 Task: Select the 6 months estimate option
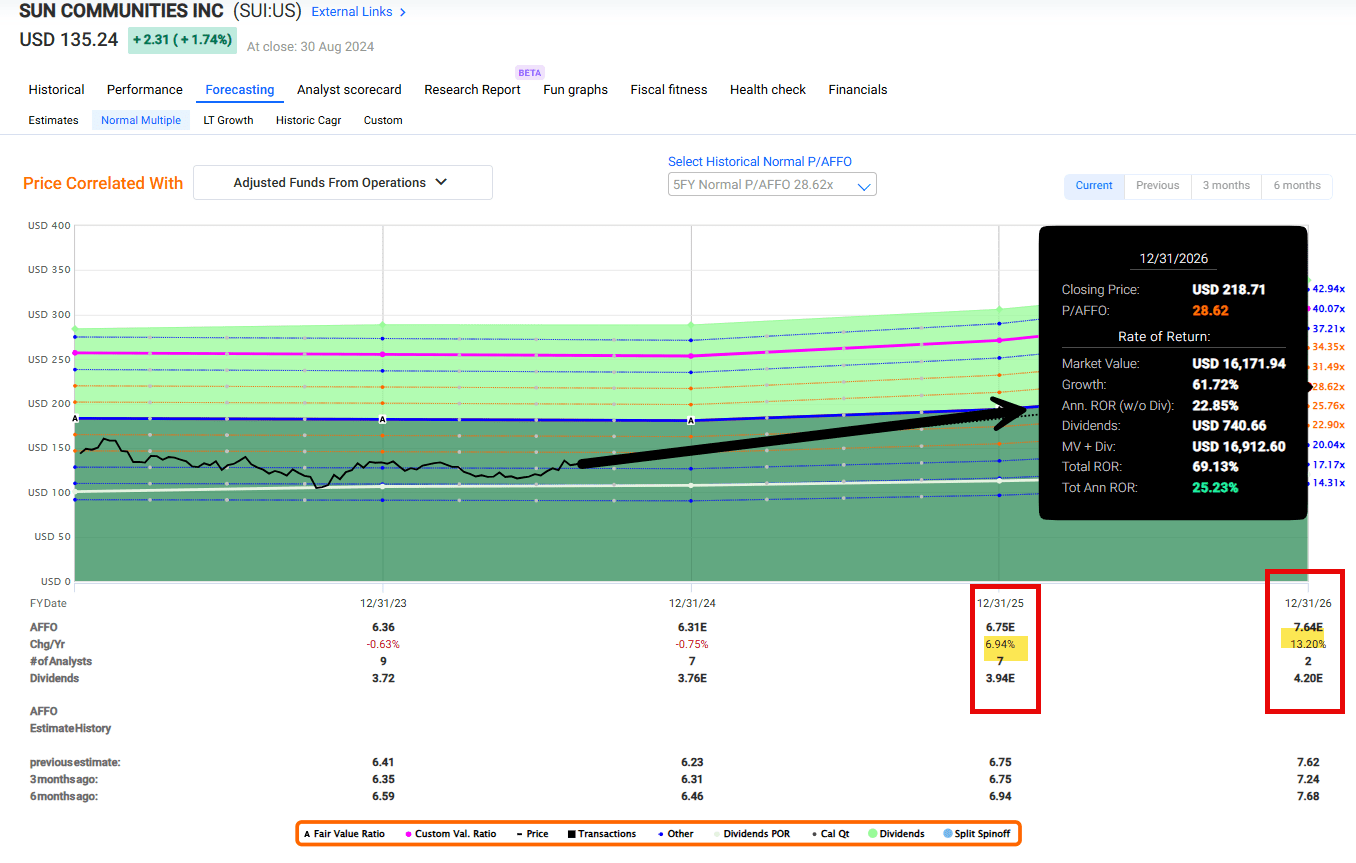pyautogui.click(x=1297, y=186)
